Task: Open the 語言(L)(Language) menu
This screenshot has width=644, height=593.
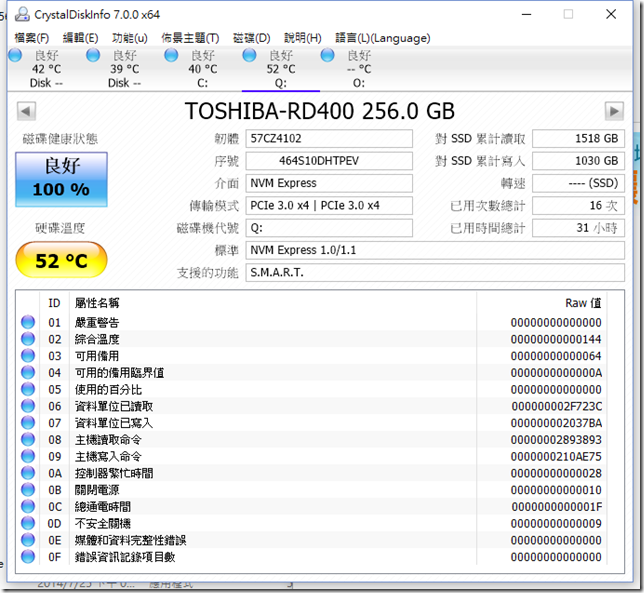Action: click(380, 38)
